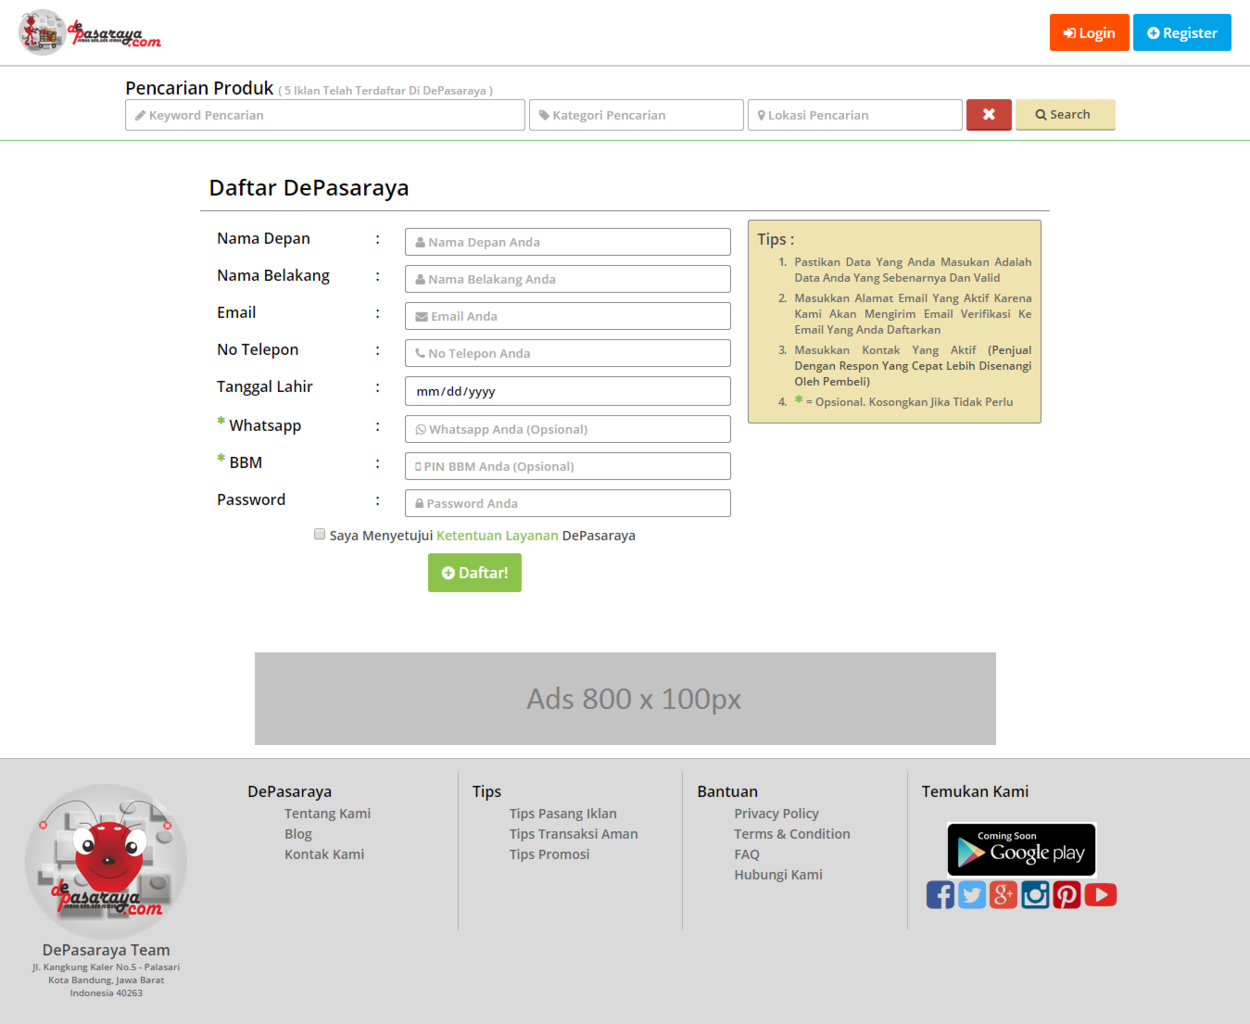Open the Instagram social icon

pyautogui.click(x=1035, y=895)
